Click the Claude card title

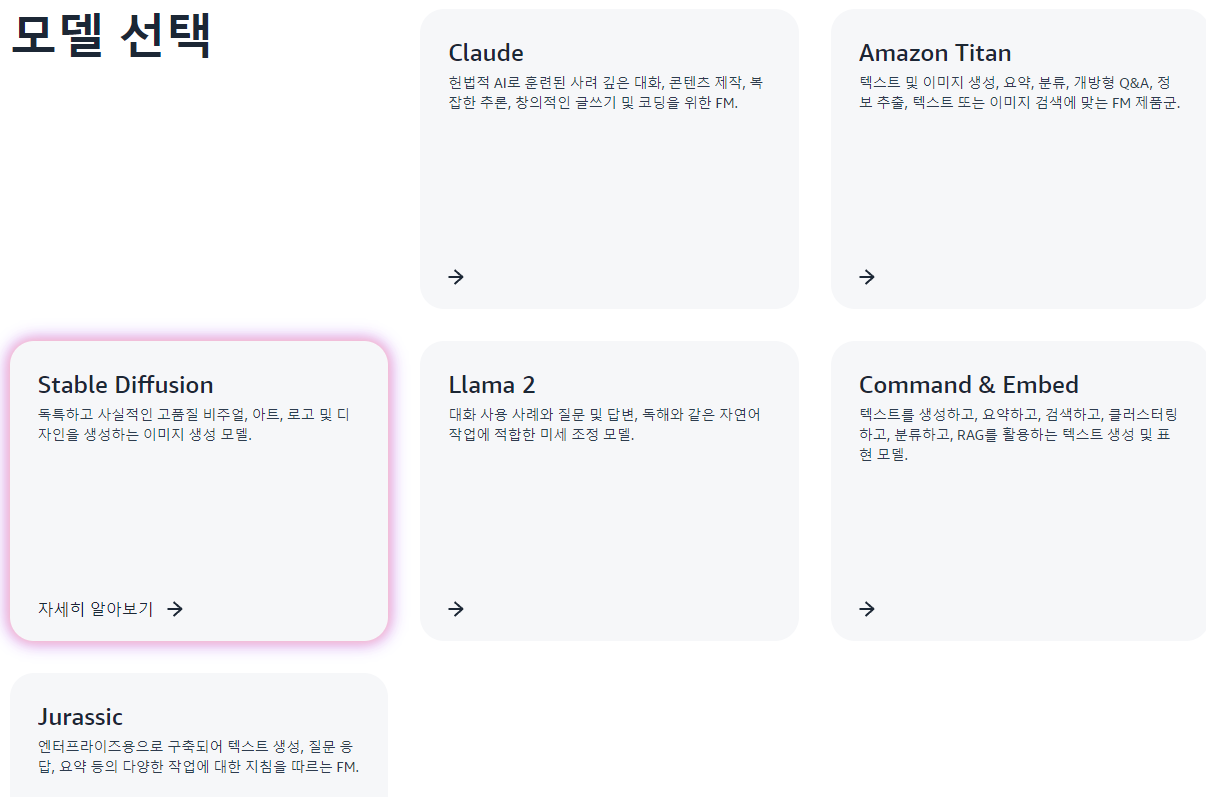tap(487, 52)
